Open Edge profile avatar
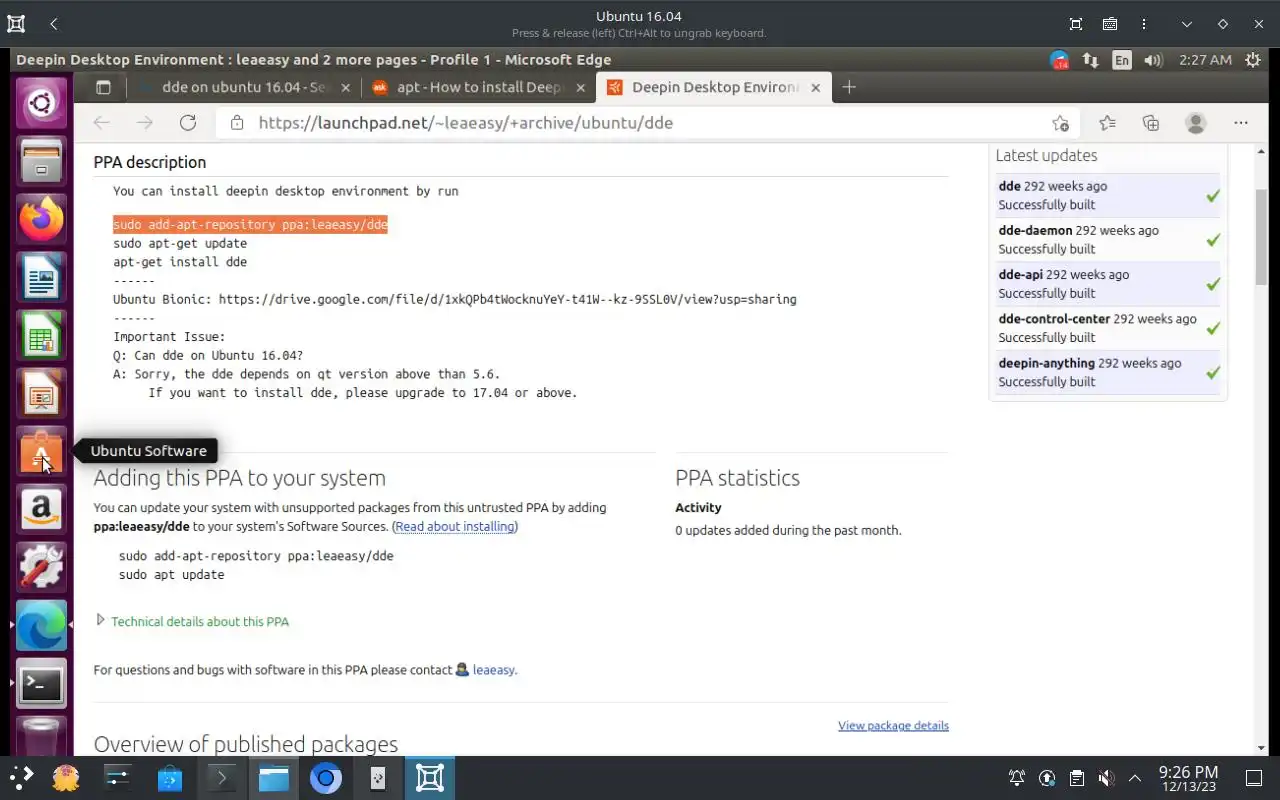This screenshot has width=1280, height=800. 1195,123
